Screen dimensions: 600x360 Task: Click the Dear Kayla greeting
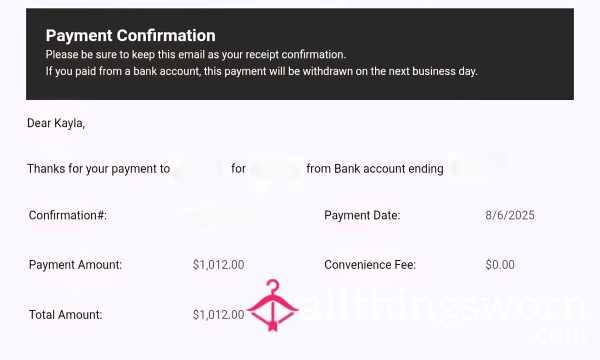click(56, 123)
